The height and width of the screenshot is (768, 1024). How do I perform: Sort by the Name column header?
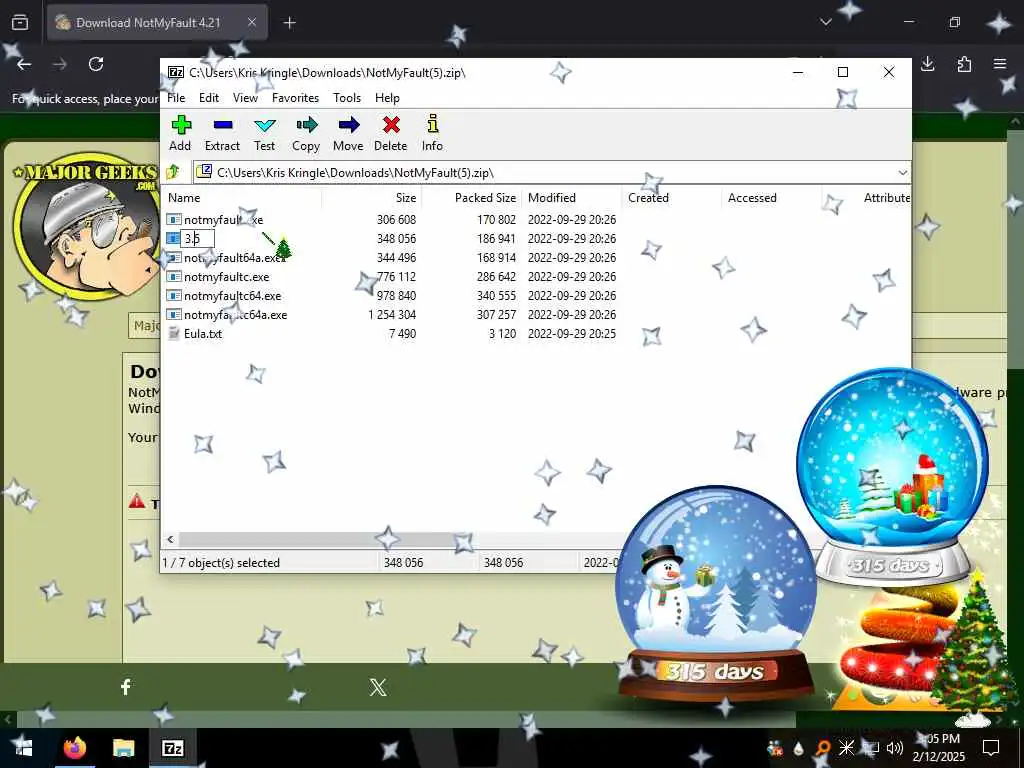pos(242,198)
